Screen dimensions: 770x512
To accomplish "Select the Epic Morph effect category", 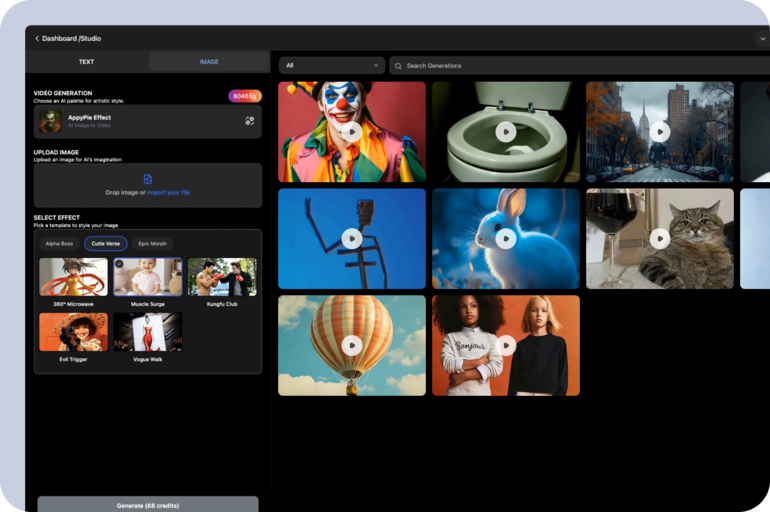I will pyautogui.click(x=153, y=243).
